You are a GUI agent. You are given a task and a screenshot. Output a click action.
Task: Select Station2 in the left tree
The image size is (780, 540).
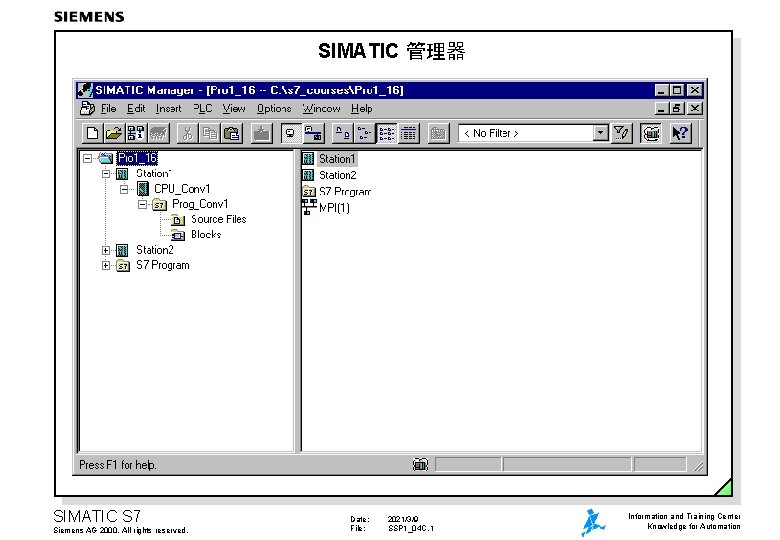click(x=155, y=250)
